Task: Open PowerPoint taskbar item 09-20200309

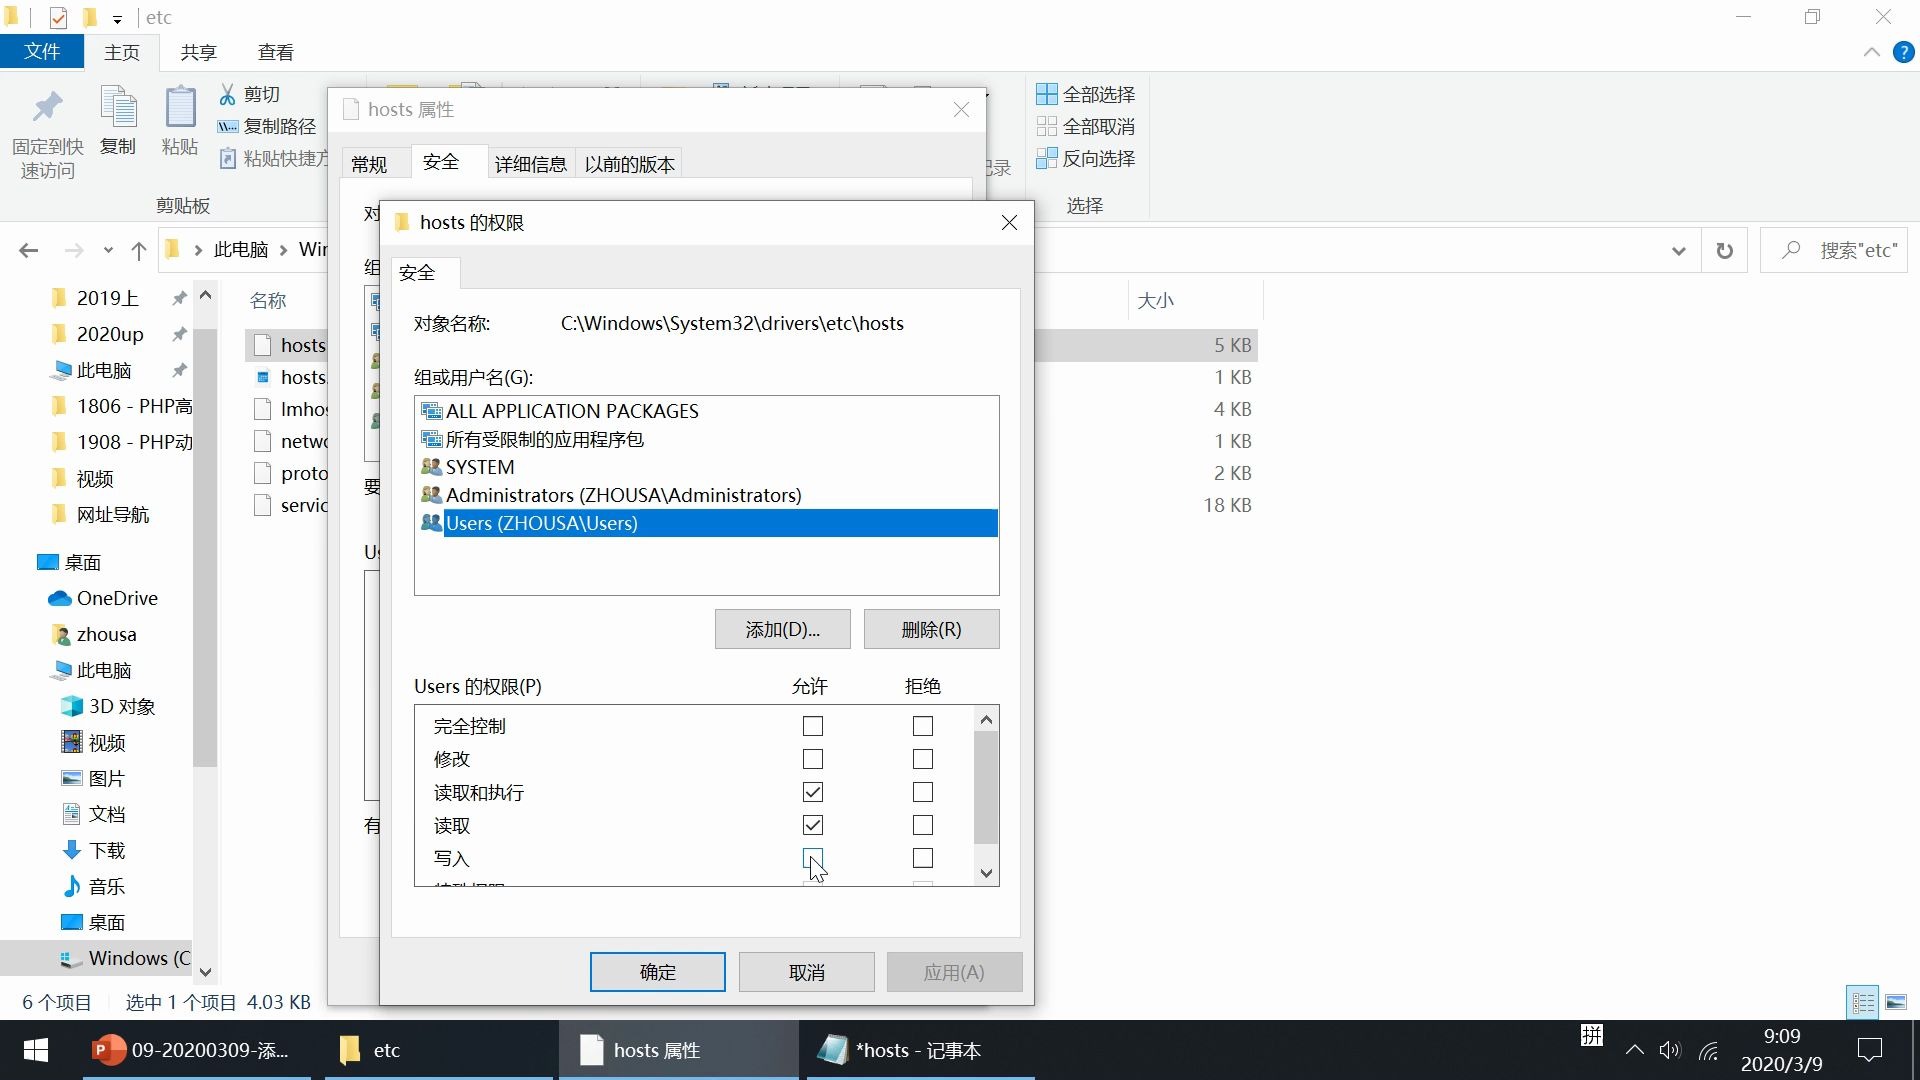Action: pyautogui.click(x=197, y=1050)
